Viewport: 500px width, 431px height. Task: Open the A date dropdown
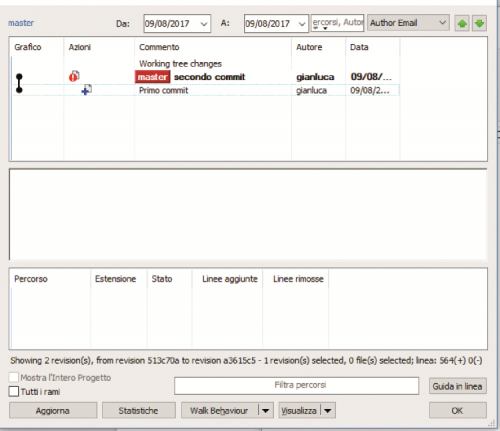coord(302,24)
